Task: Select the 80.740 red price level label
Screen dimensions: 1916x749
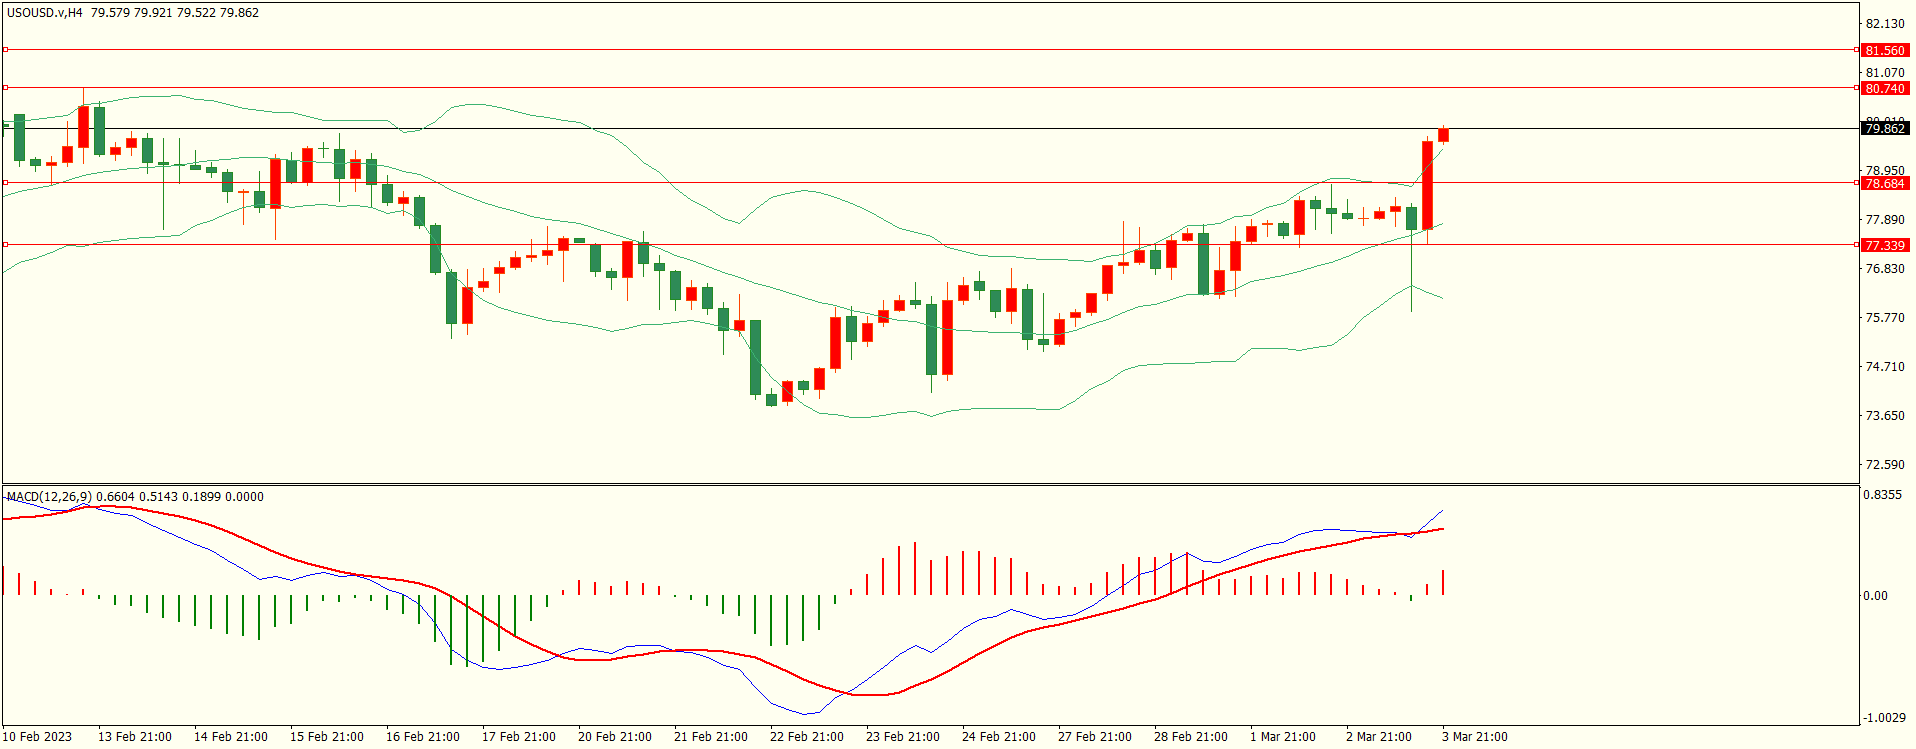Action: (x=1884, y=88)
